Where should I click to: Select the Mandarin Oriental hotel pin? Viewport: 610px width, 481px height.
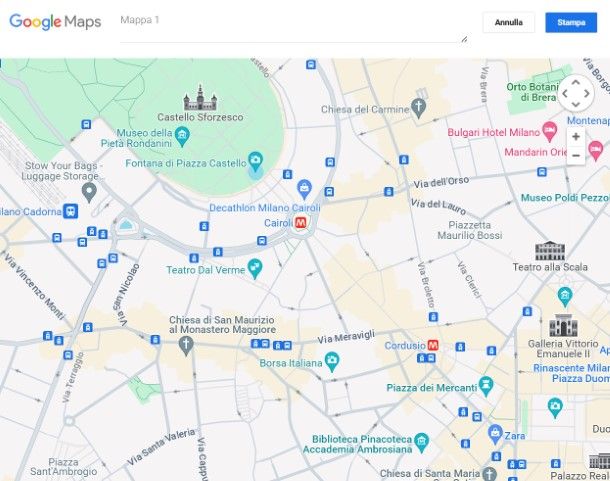595,151
